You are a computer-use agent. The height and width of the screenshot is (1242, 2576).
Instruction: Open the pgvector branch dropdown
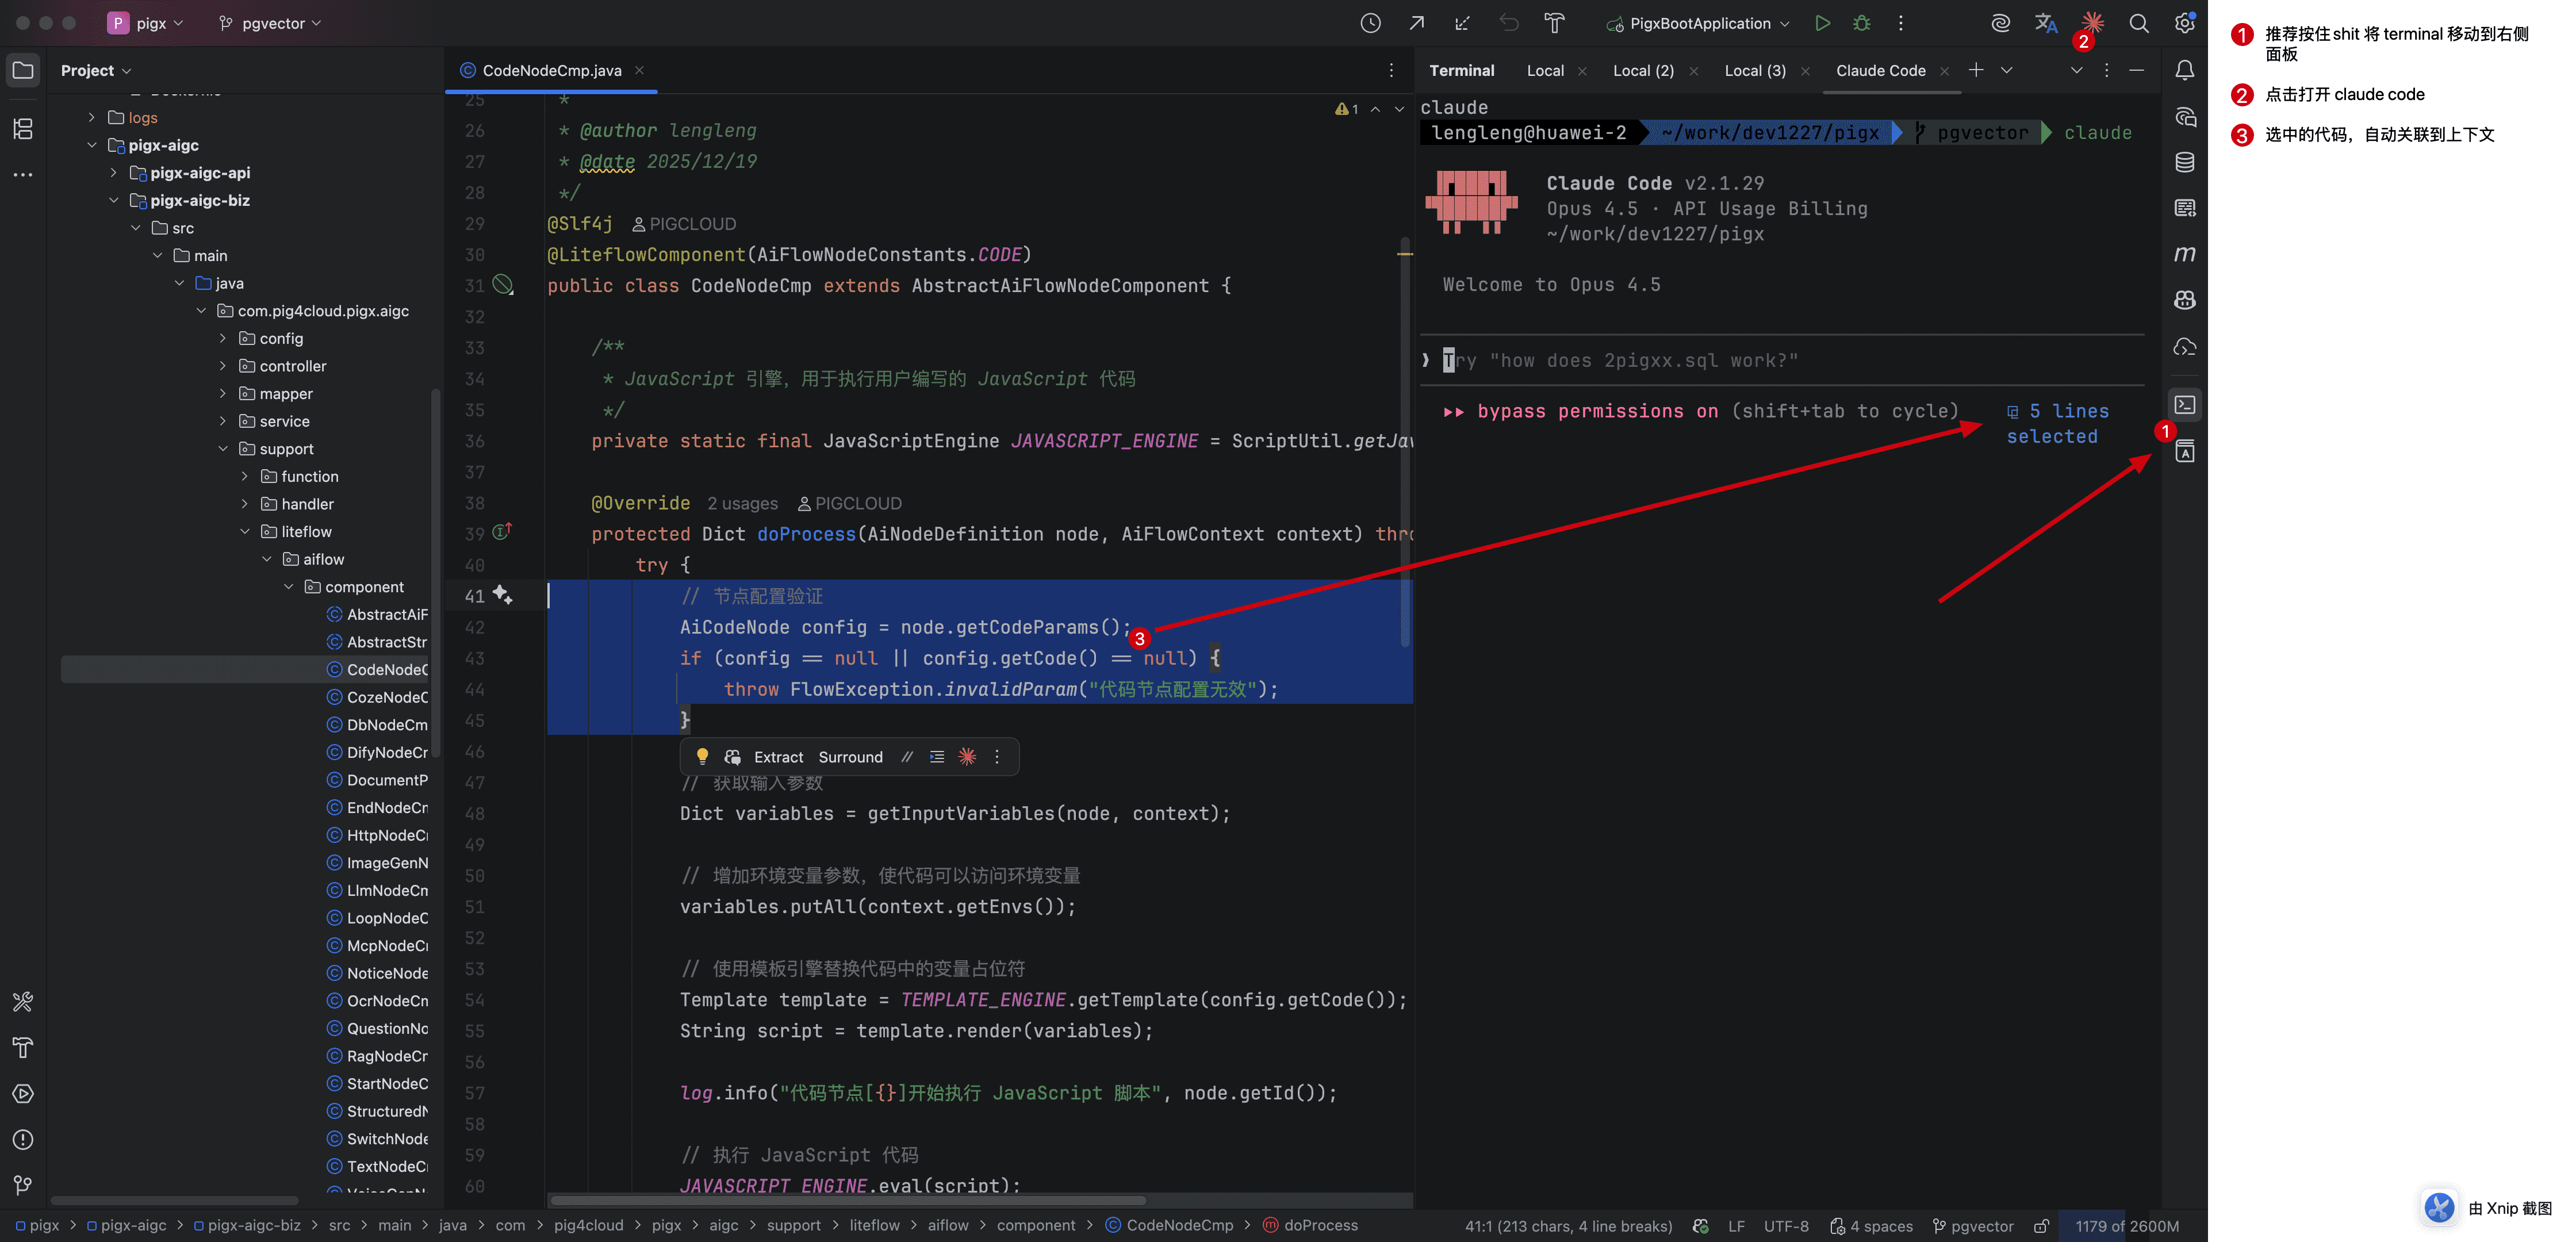pyautogui.click(x=272, y=23)
